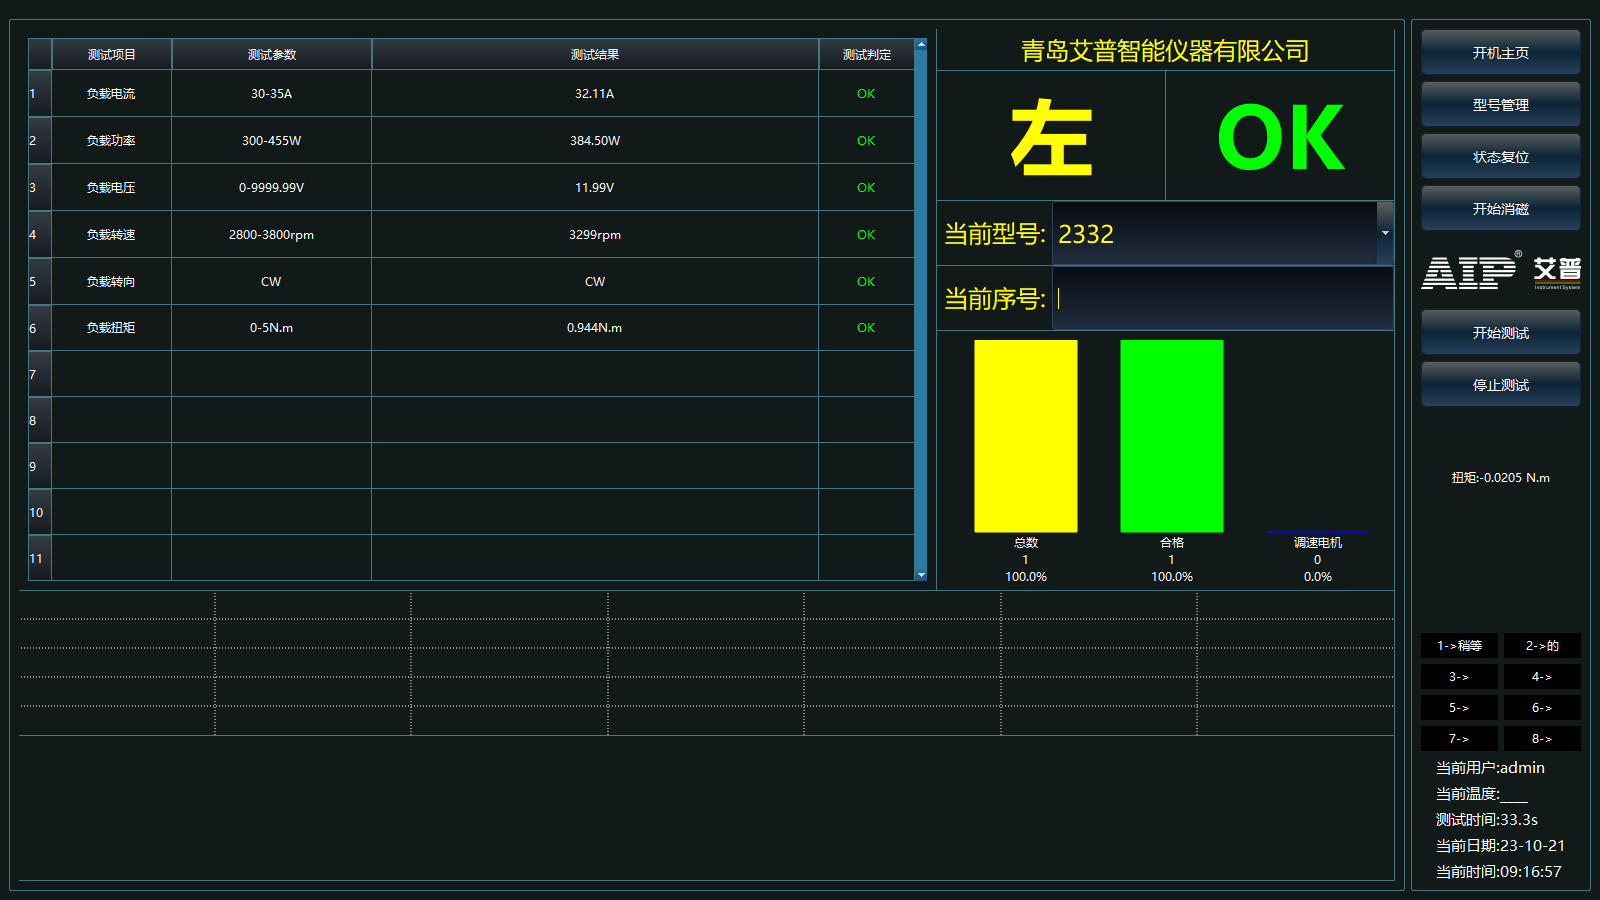Click the green 合格 bar in chart

[x=1171, y=436]
